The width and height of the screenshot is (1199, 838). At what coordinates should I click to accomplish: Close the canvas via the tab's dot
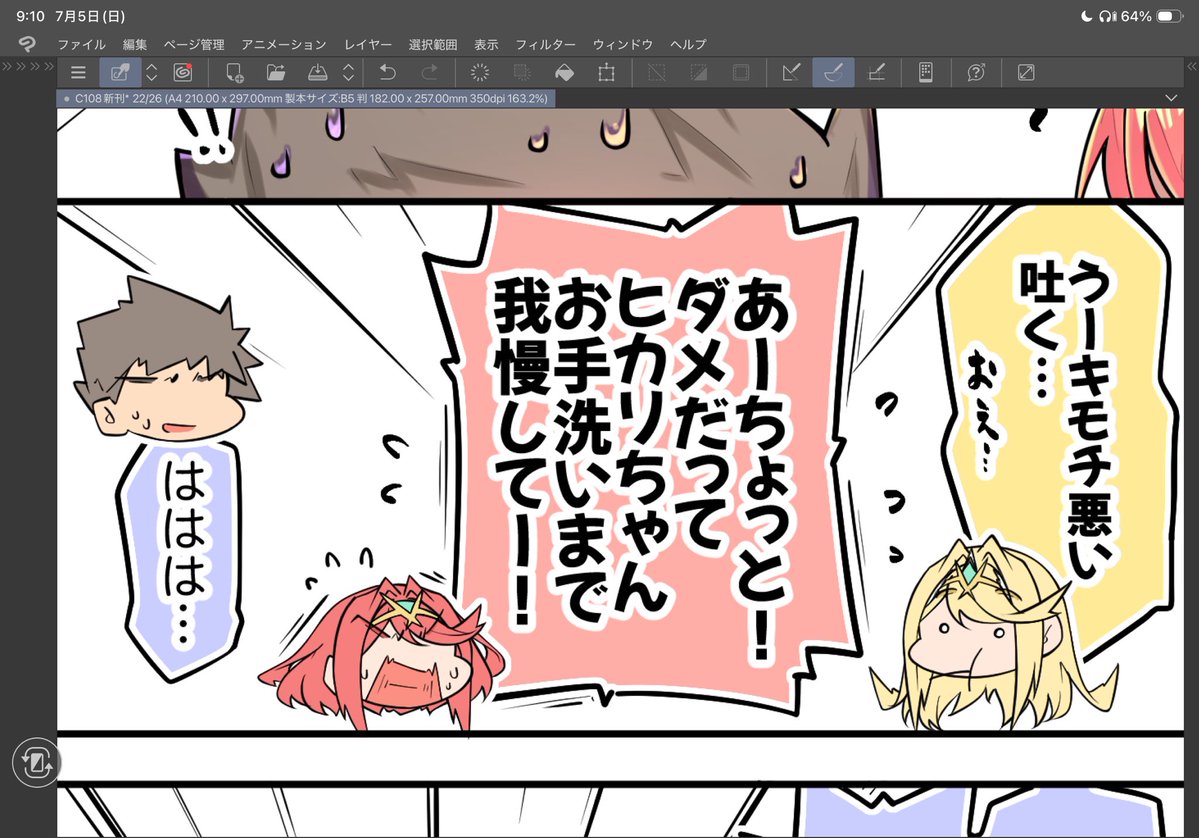[x=67, y=99]
